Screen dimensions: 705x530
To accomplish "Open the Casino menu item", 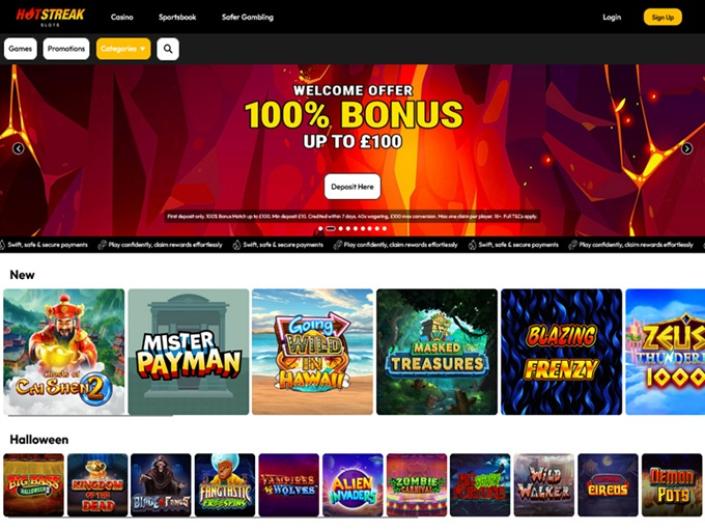I will [x=122, y=17].
